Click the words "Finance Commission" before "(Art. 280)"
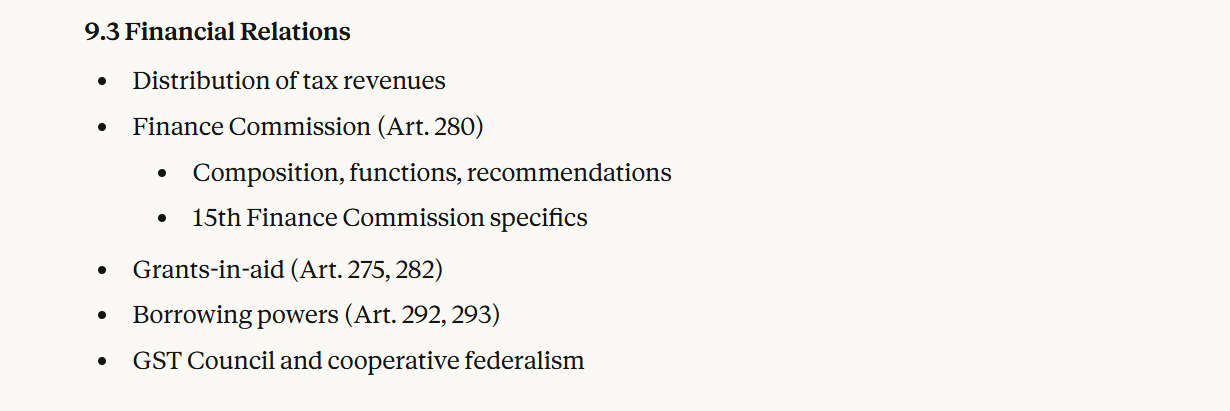 [251, 127]
